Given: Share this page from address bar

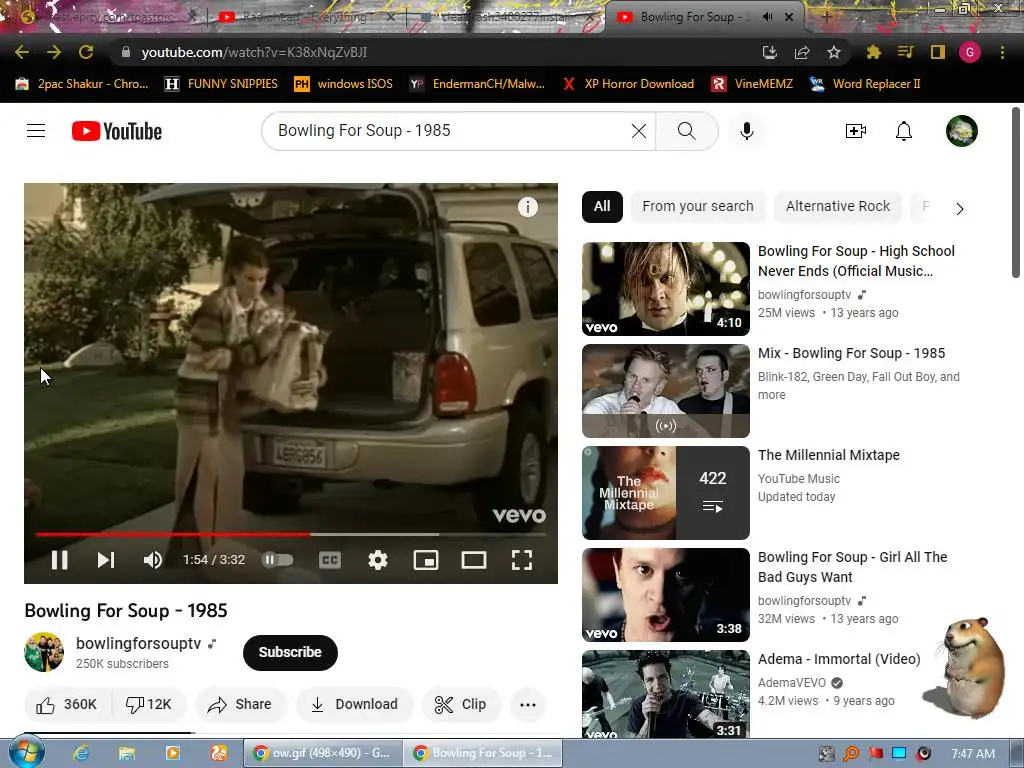Looking at the screenshot, I should point(802,52).
